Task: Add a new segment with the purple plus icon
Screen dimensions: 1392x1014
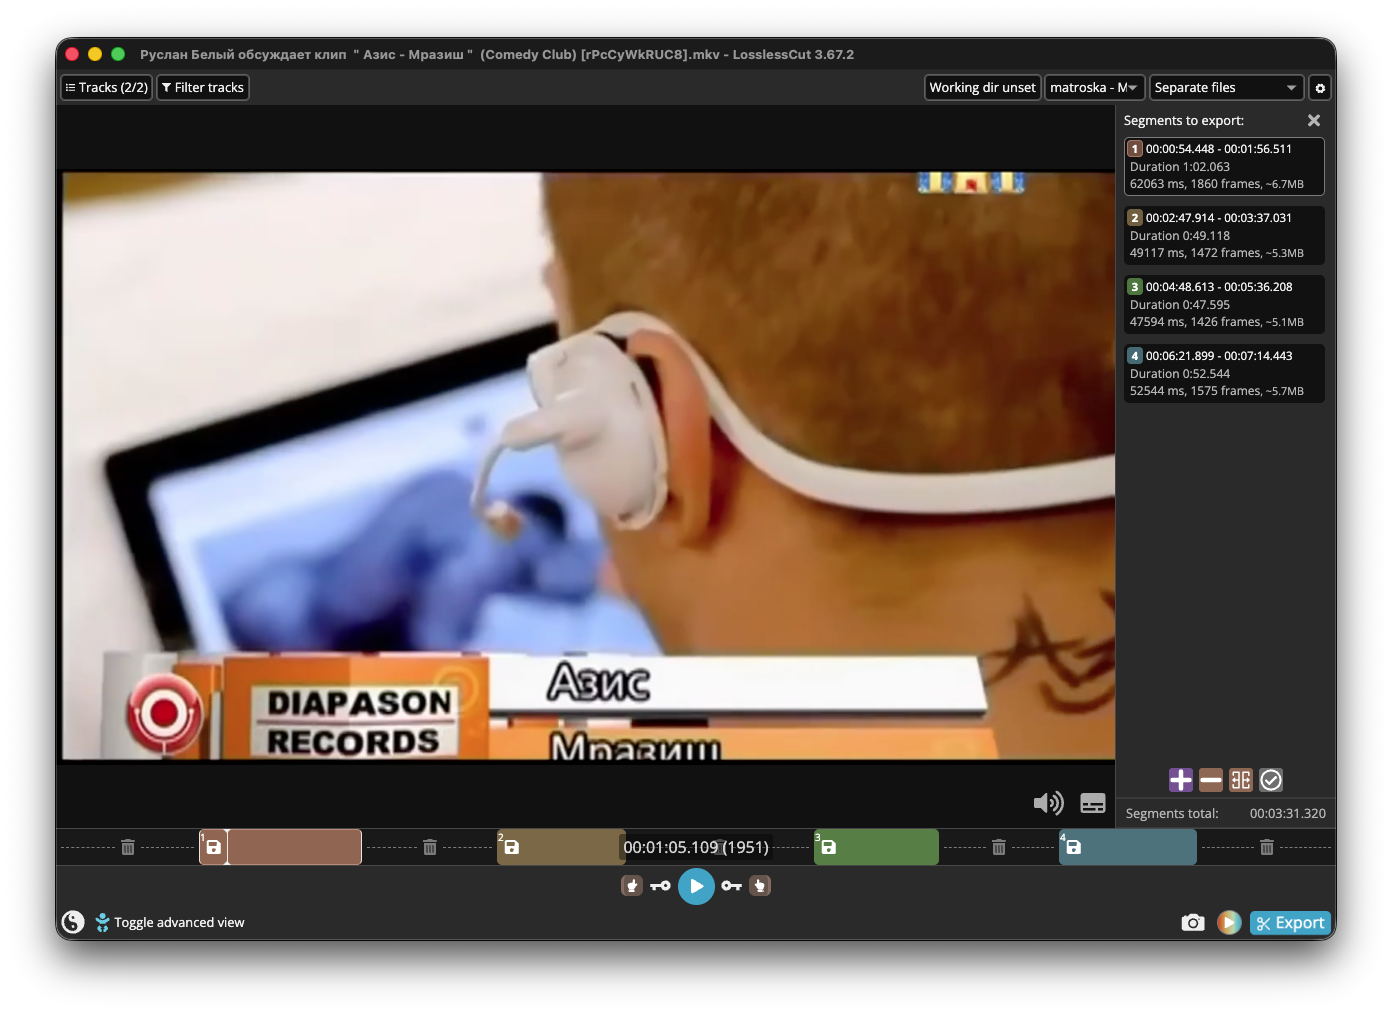Action: pos(1181,780)
